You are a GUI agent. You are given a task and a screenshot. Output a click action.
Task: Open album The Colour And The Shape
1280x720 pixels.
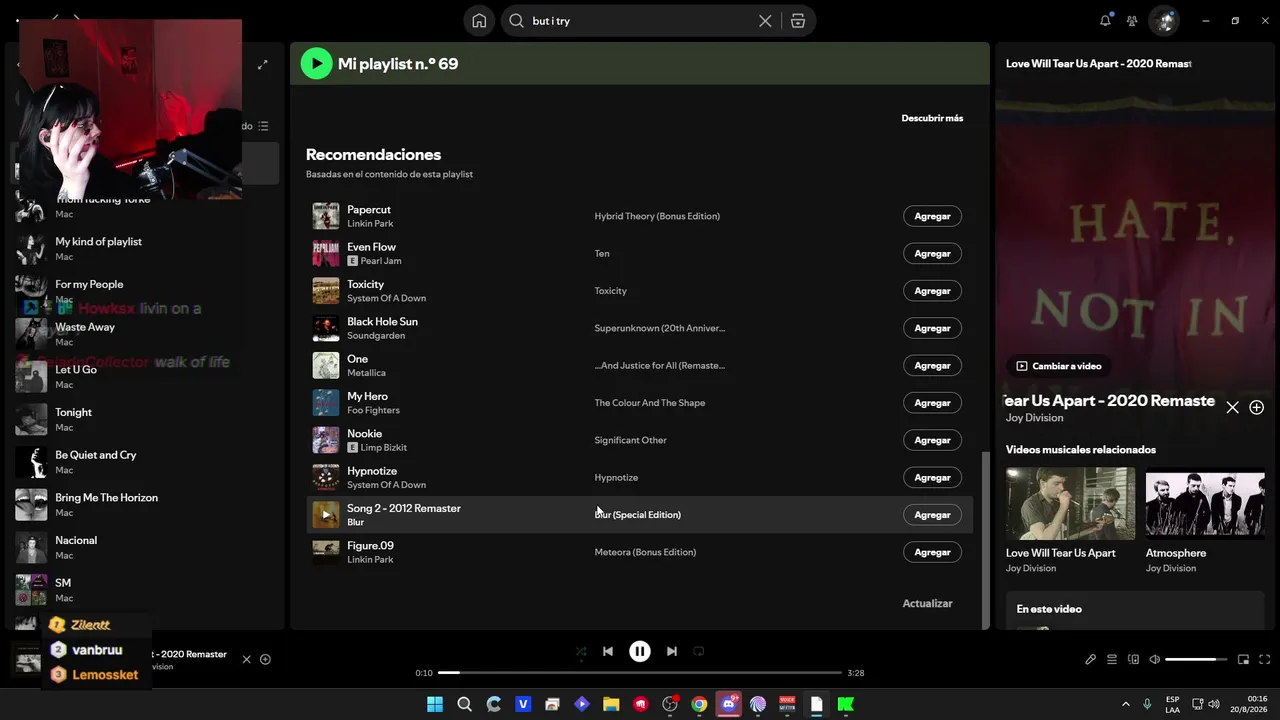(650, 403)
